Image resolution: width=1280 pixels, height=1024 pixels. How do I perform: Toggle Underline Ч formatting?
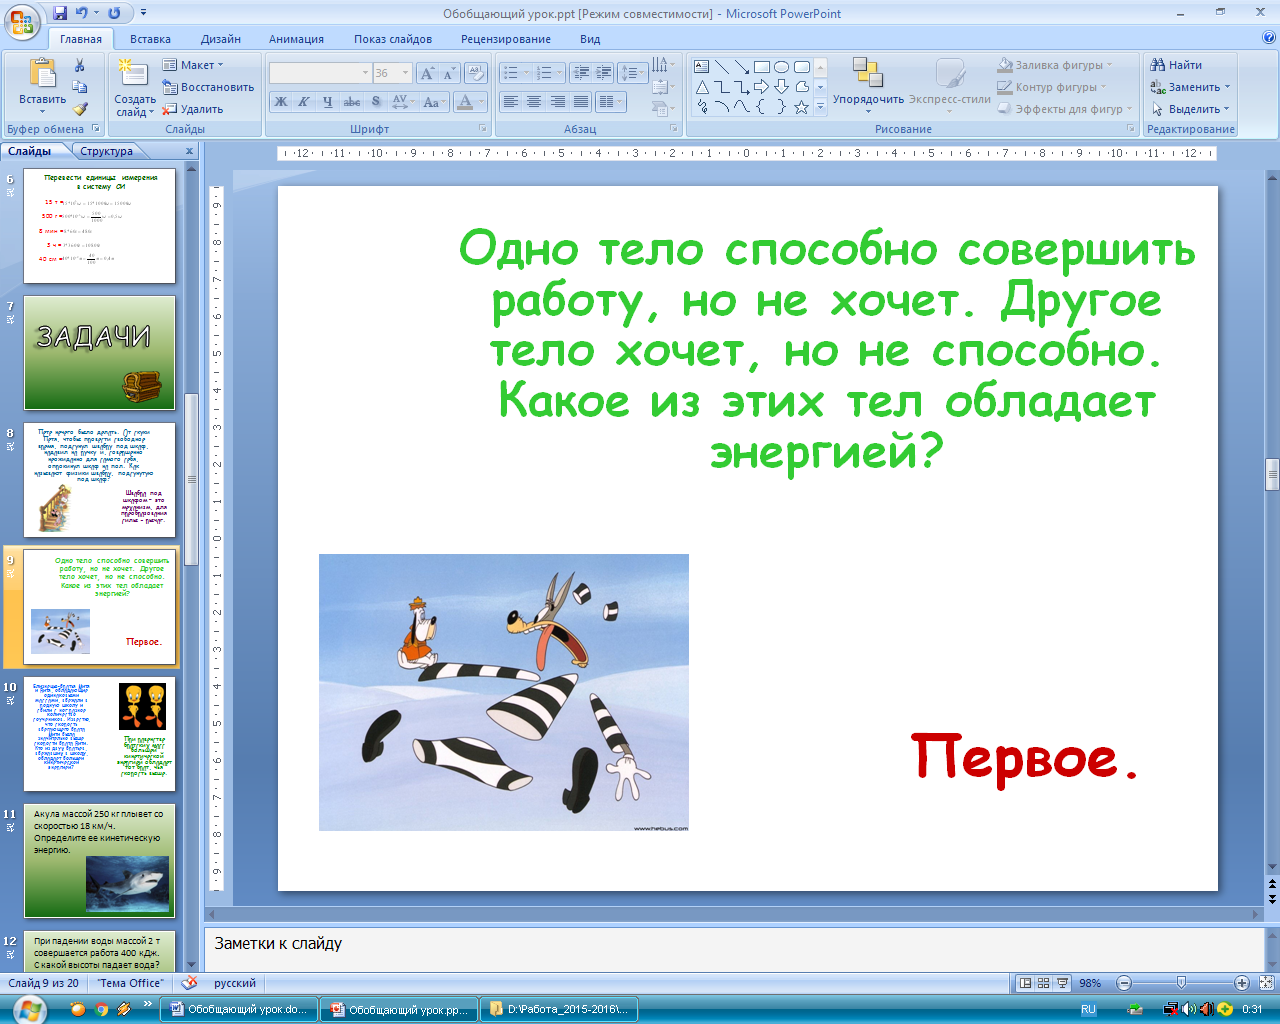[x=327, y=102]
